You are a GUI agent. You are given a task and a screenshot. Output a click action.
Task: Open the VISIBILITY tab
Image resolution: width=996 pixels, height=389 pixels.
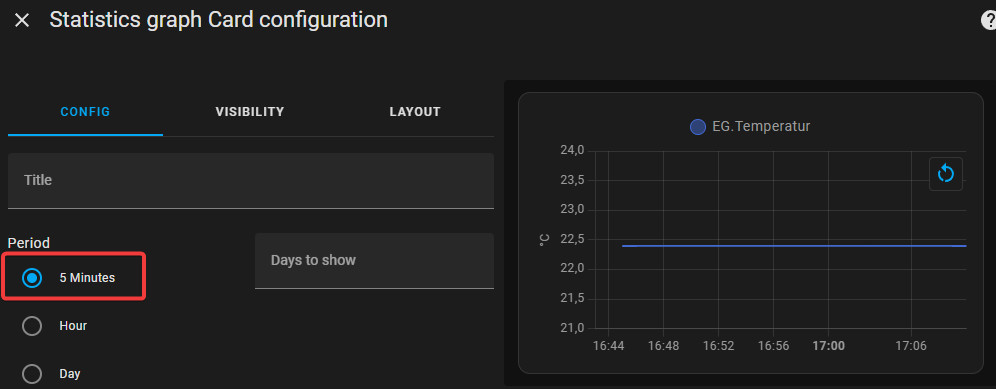tap(250, 112)
